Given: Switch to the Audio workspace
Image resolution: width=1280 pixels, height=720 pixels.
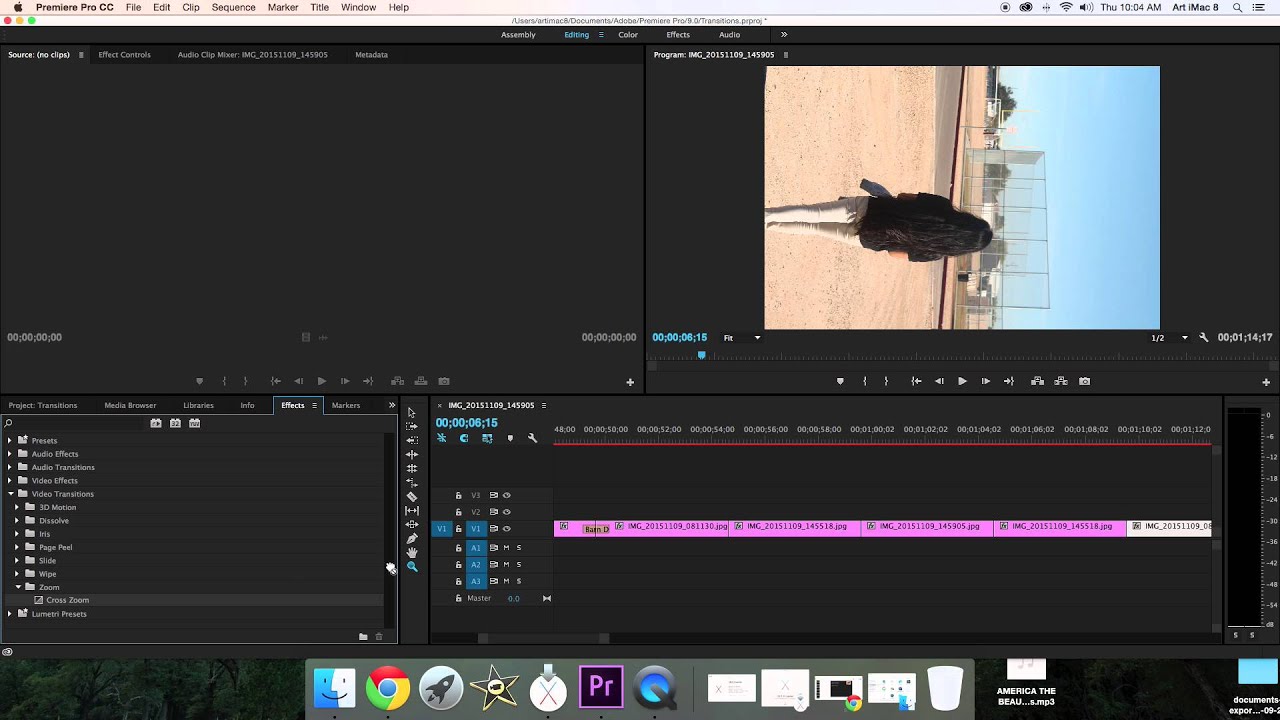Looking at the screenshot, I should [730, 35].
